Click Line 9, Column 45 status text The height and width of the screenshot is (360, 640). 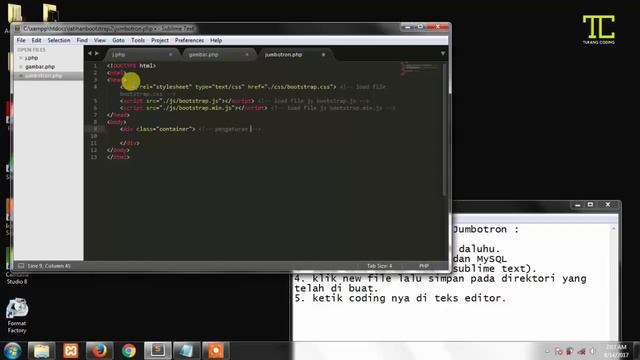49,266
